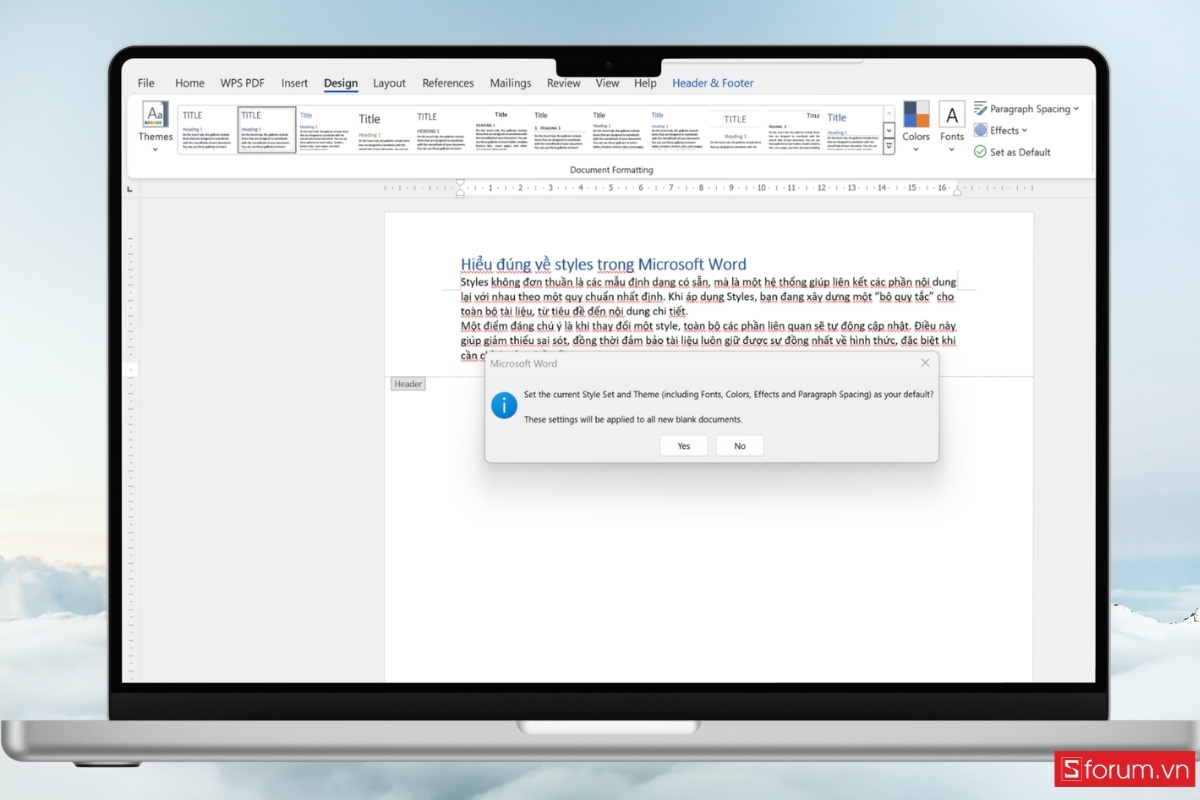The width and height of the screenshot is (1200, 800).
Task: Switch to the Home tab
Action: (190, 83)
